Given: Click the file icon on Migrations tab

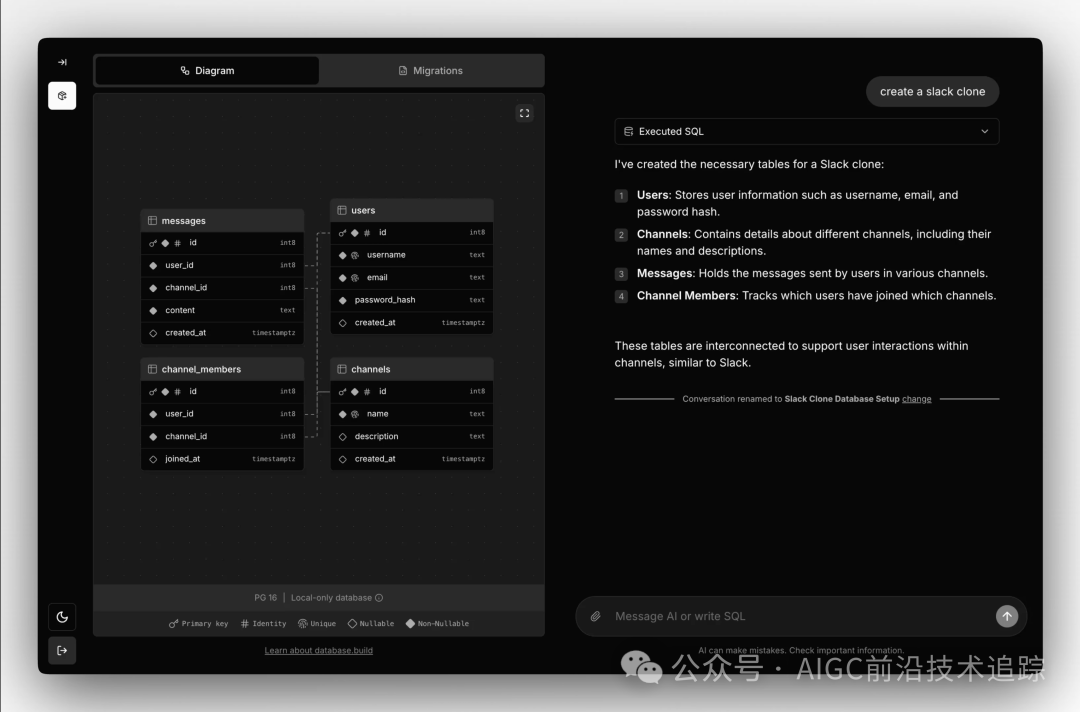Looking at the screenshot, I should (403, 70).
